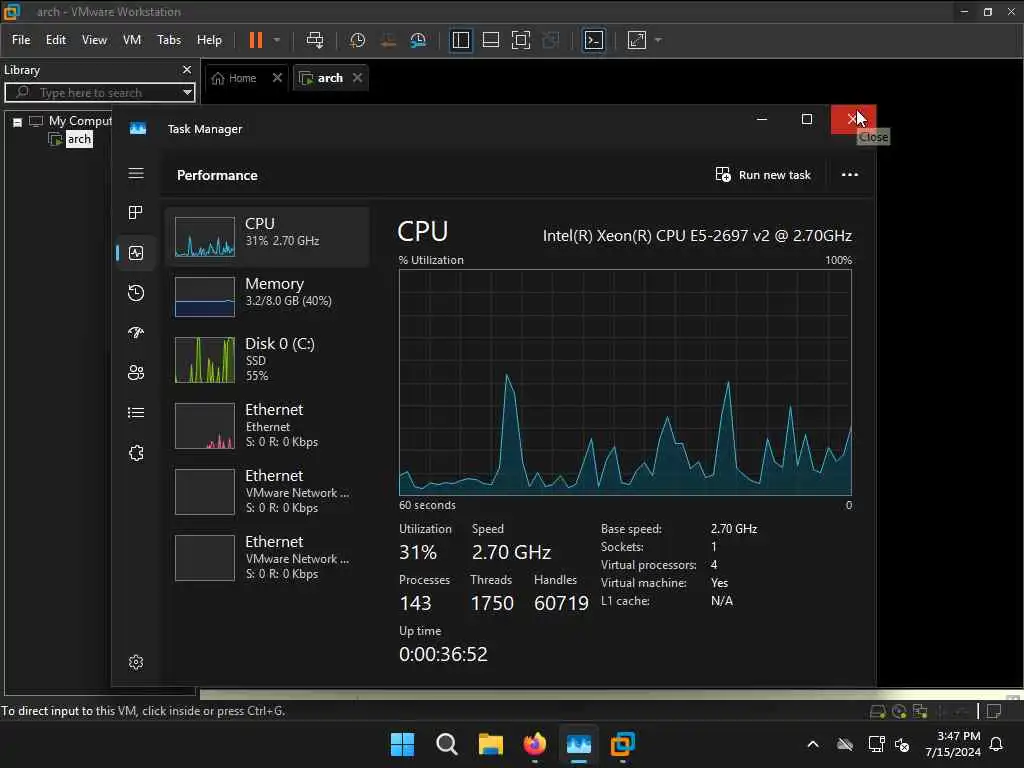
Task: Open Details list icon in sidebar
Action: (136, 413)
